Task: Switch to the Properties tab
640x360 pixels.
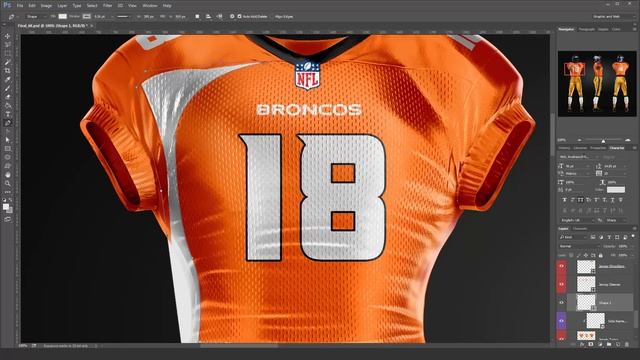Action: point(598,148)
